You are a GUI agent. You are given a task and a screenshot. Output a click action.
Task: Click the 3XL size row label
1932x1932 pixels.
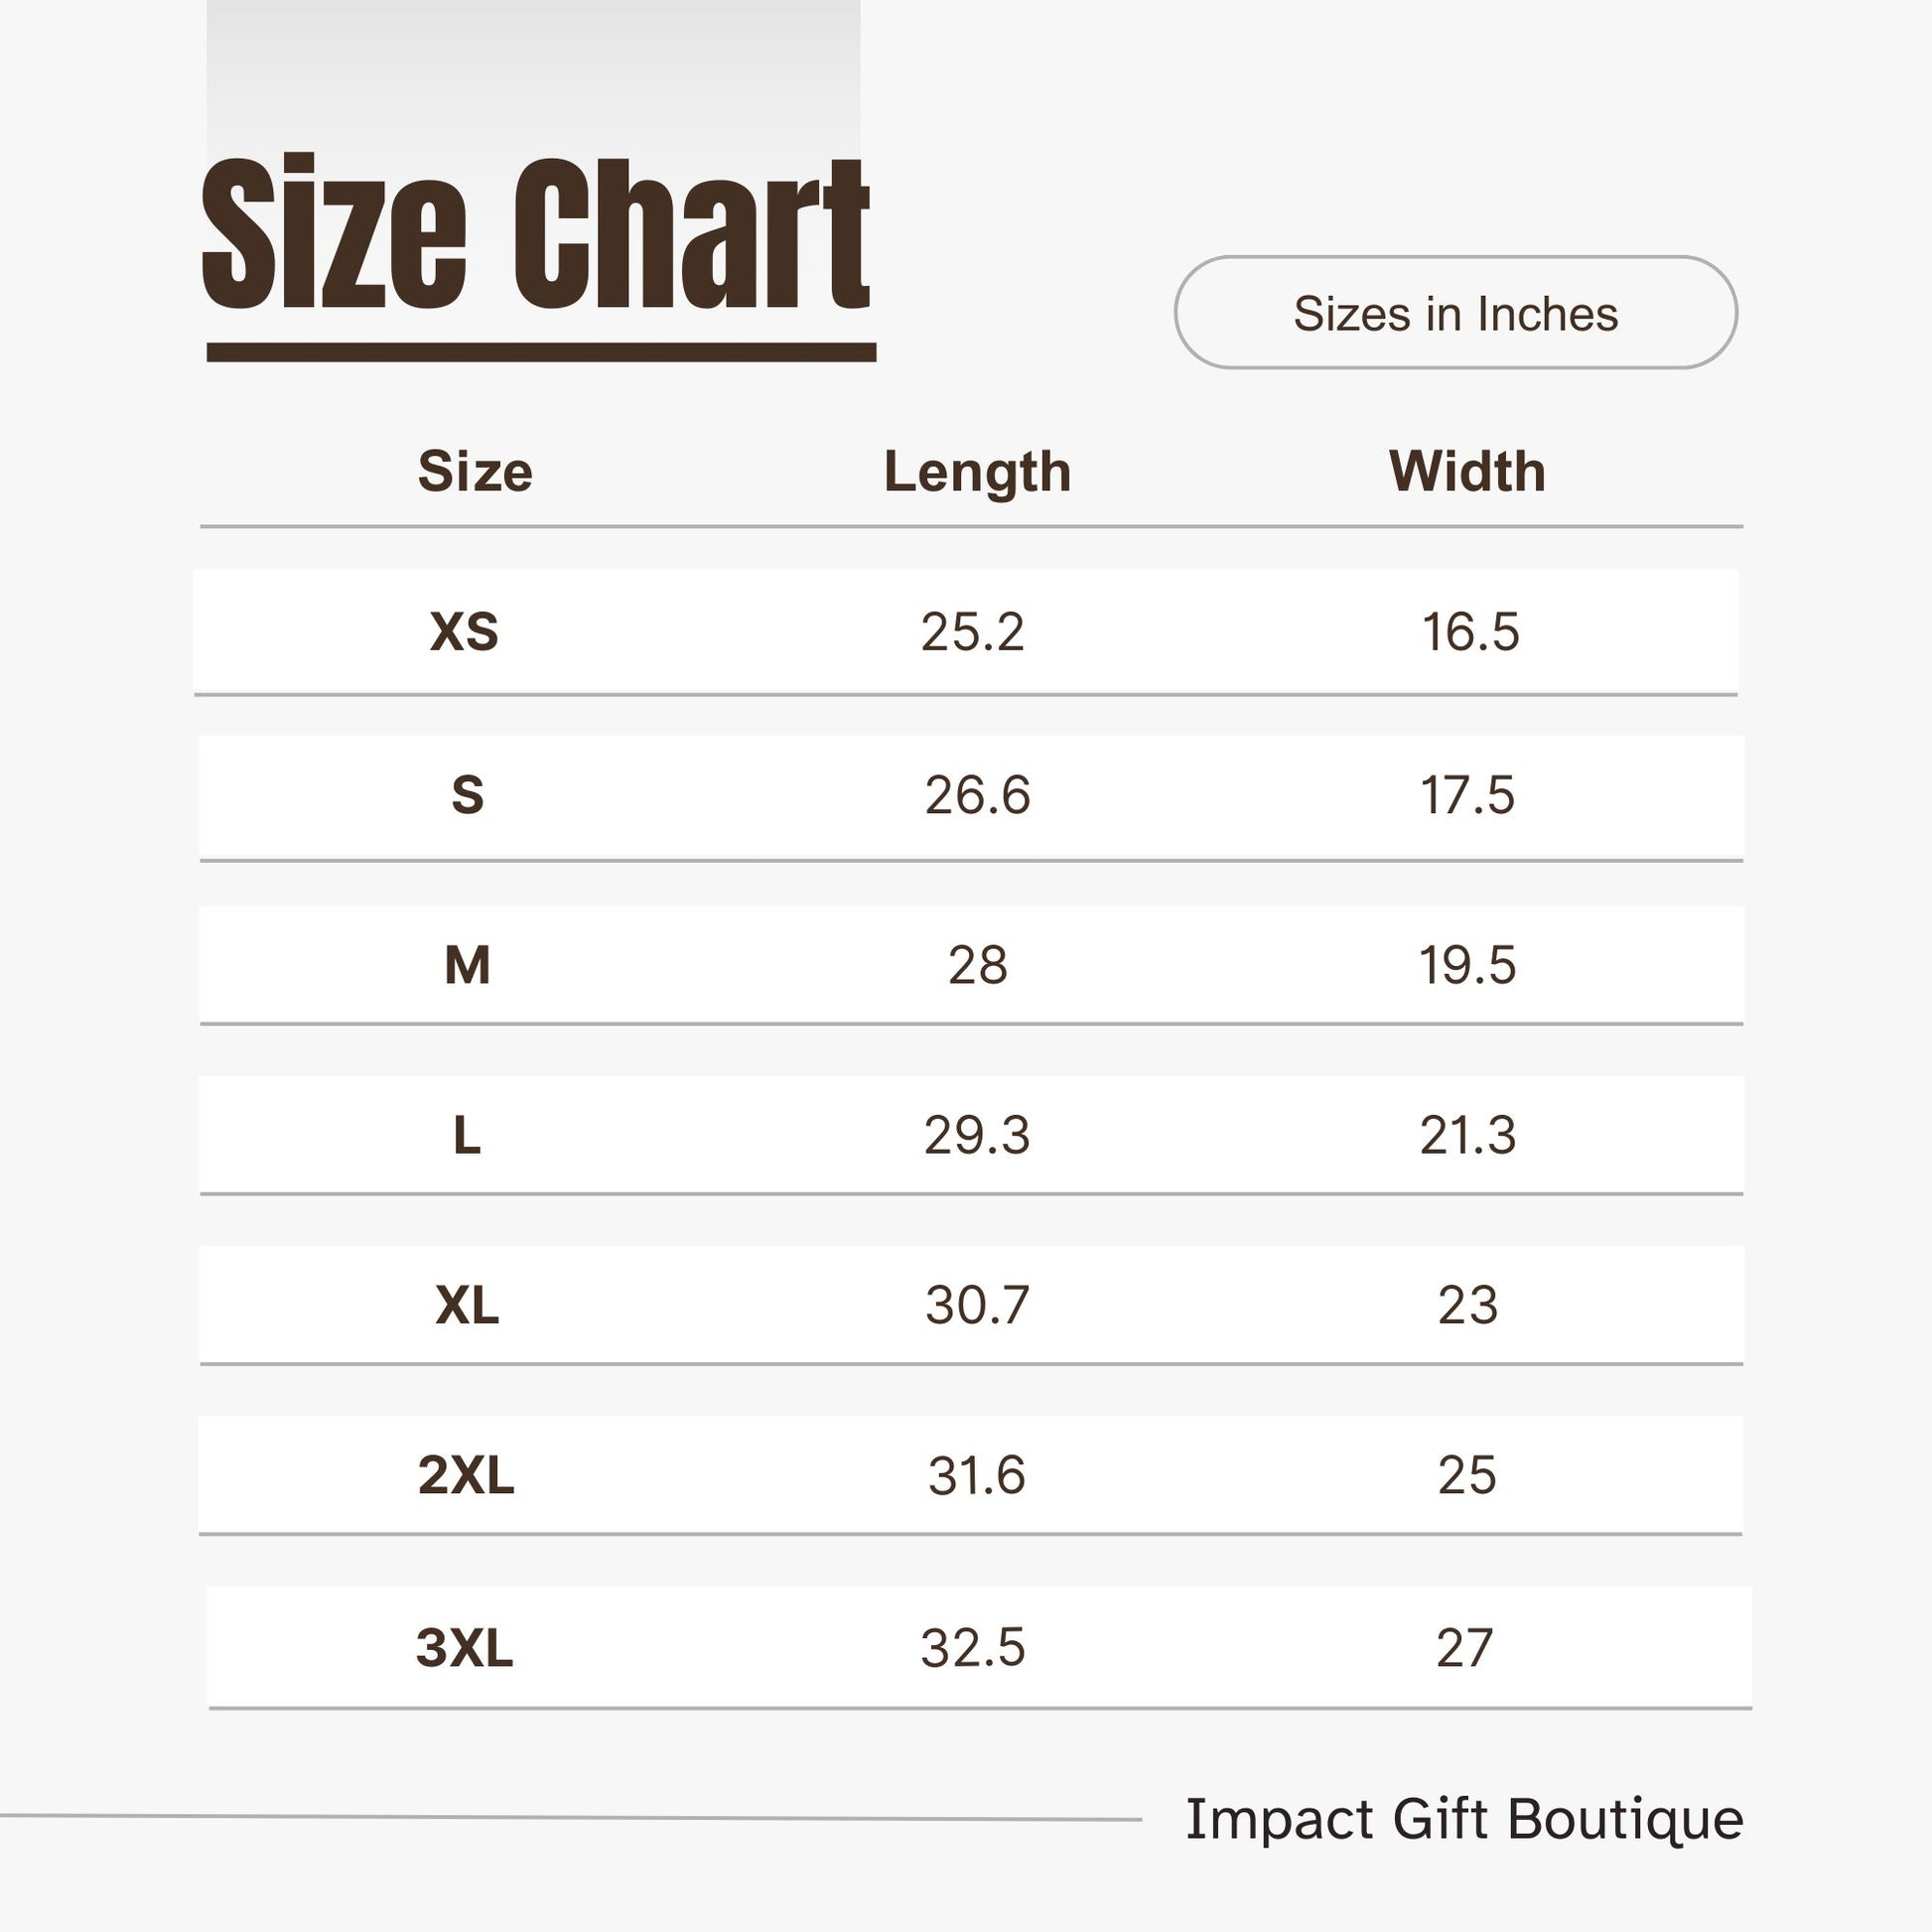click(465, 1648)
